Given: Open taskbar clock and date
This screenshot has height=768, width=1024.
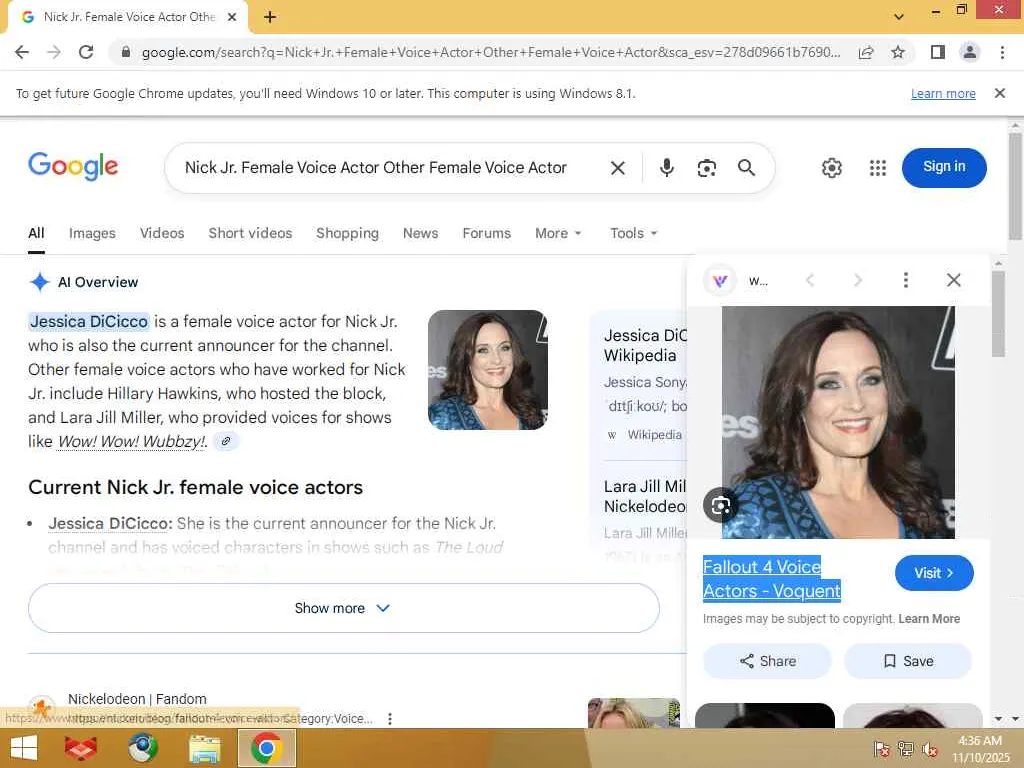Looking at the screenshot, I should click(980, 749).
